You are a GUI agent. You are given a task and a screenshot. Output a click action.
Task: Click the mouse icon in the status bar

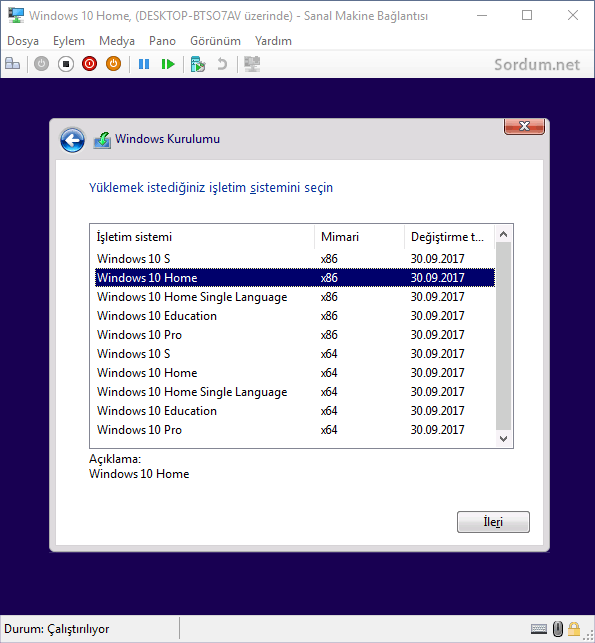pos(558,629)
